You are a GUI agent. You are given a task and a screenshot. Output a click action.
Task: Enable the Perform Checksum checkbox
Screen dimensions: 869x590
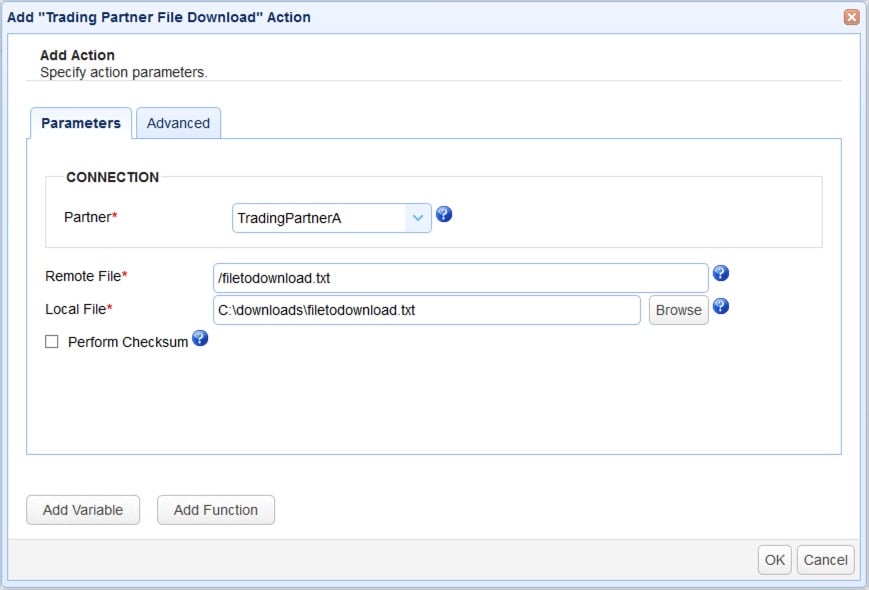click(52, 342)
